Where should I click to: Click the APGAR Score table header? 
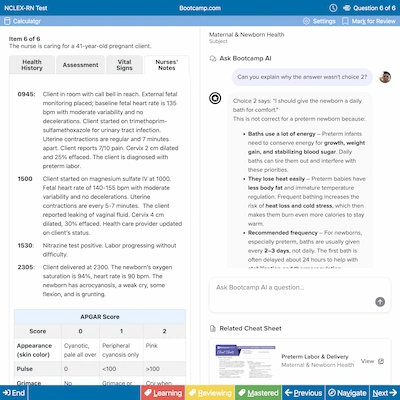[x=100, y=317]
